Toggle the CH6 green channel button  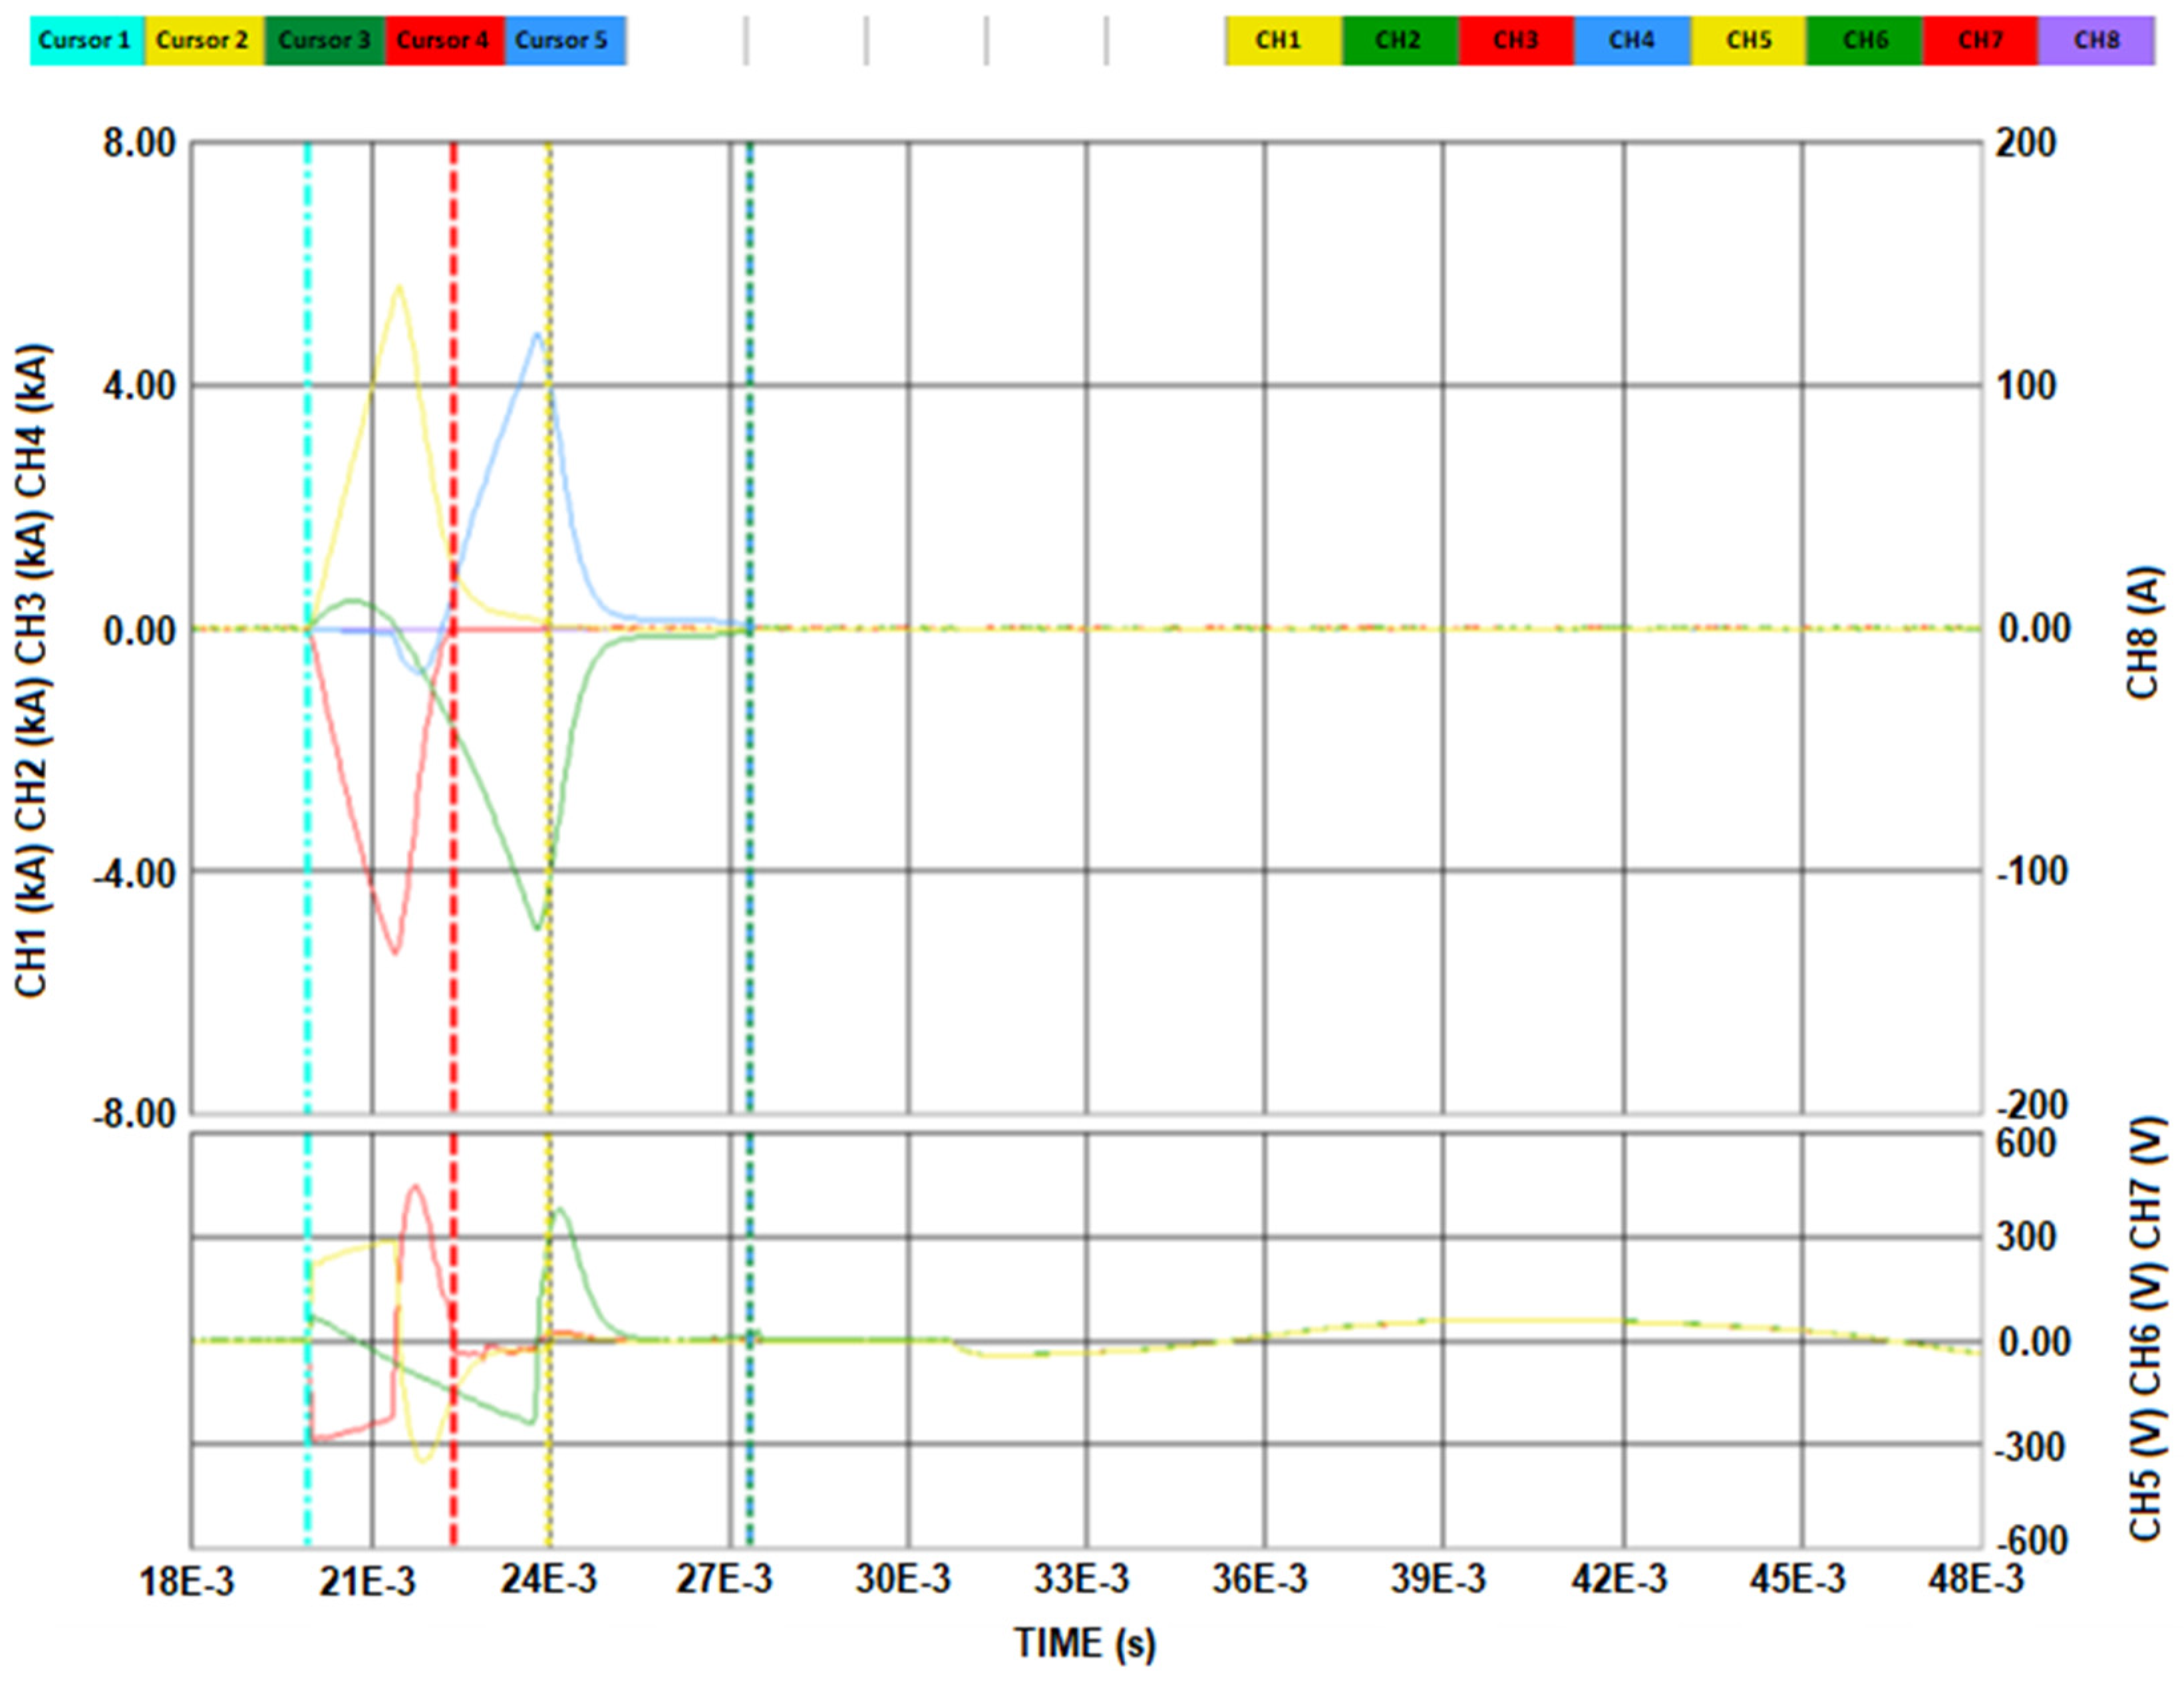pos(1865,41)
